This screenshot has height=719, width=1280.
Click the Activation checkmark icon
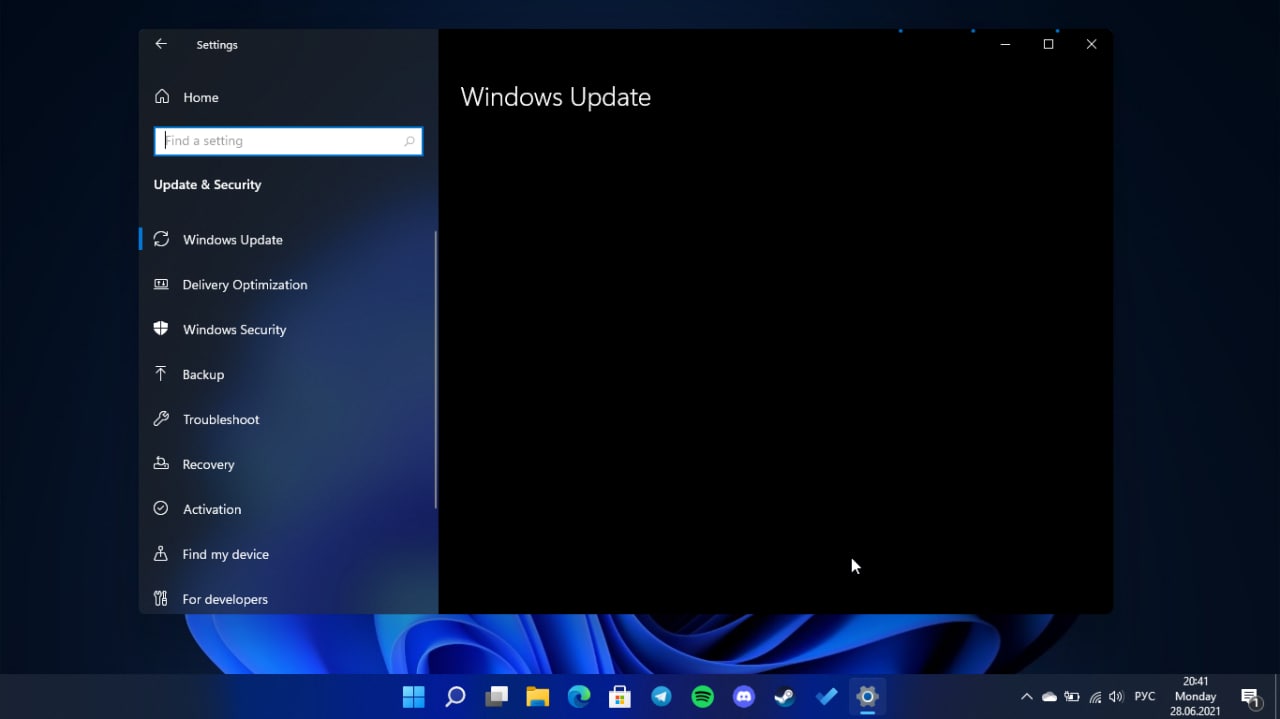point(161,509)
